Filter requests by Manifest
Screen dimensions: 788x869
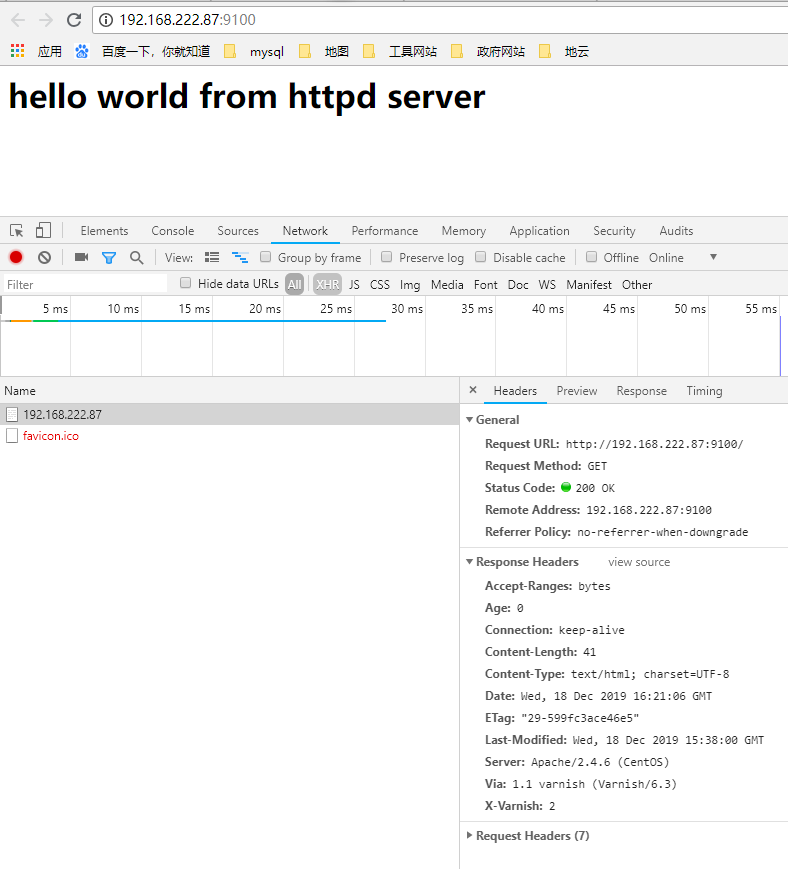tap(589, 285)
